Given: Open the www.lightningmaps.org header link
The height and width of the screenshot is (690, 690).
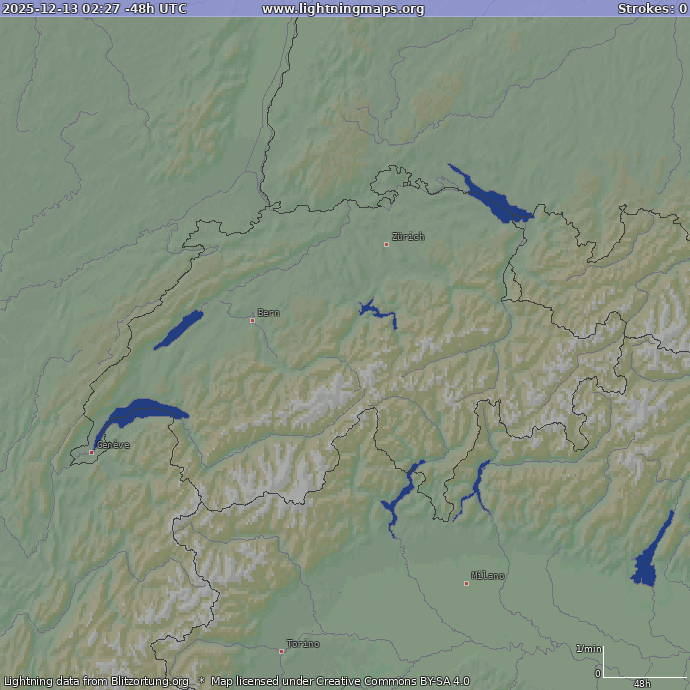Looking at the screenshot, I should pos(343,9).
